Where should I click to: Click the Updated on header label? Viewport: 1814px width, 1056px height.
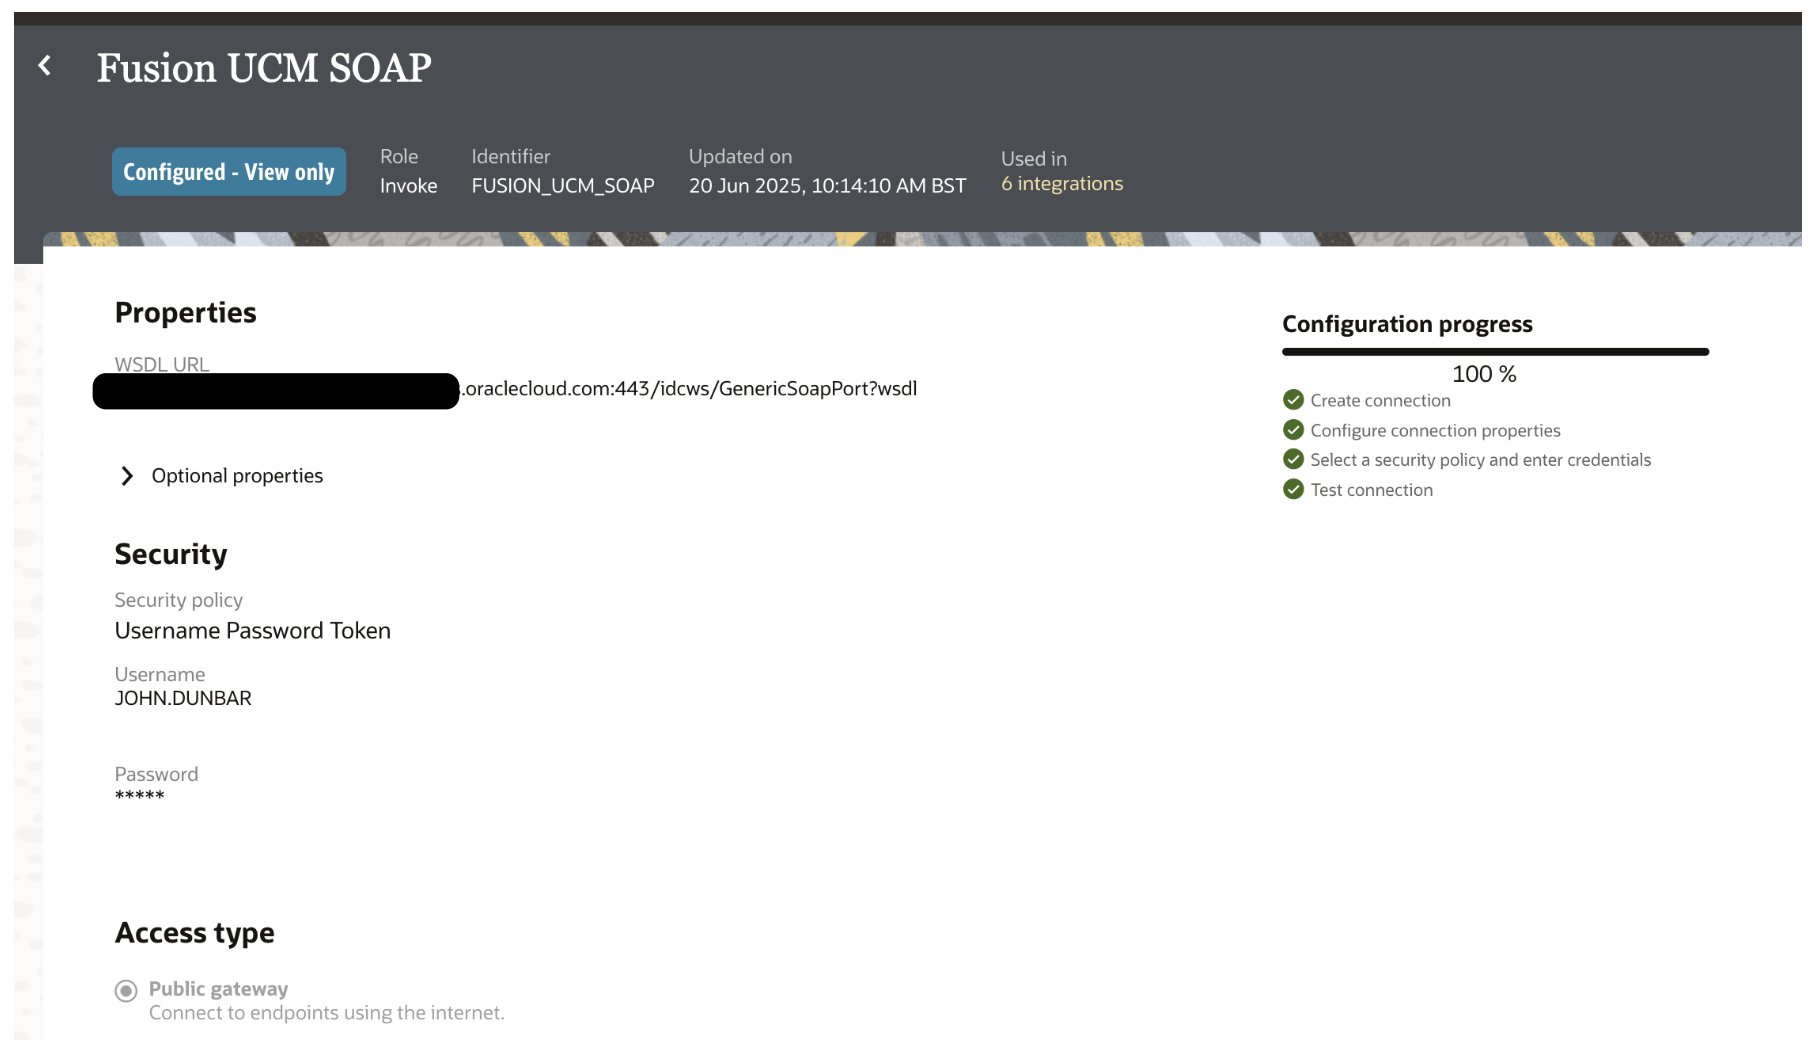pyautogui.click(x=740, y=157)
